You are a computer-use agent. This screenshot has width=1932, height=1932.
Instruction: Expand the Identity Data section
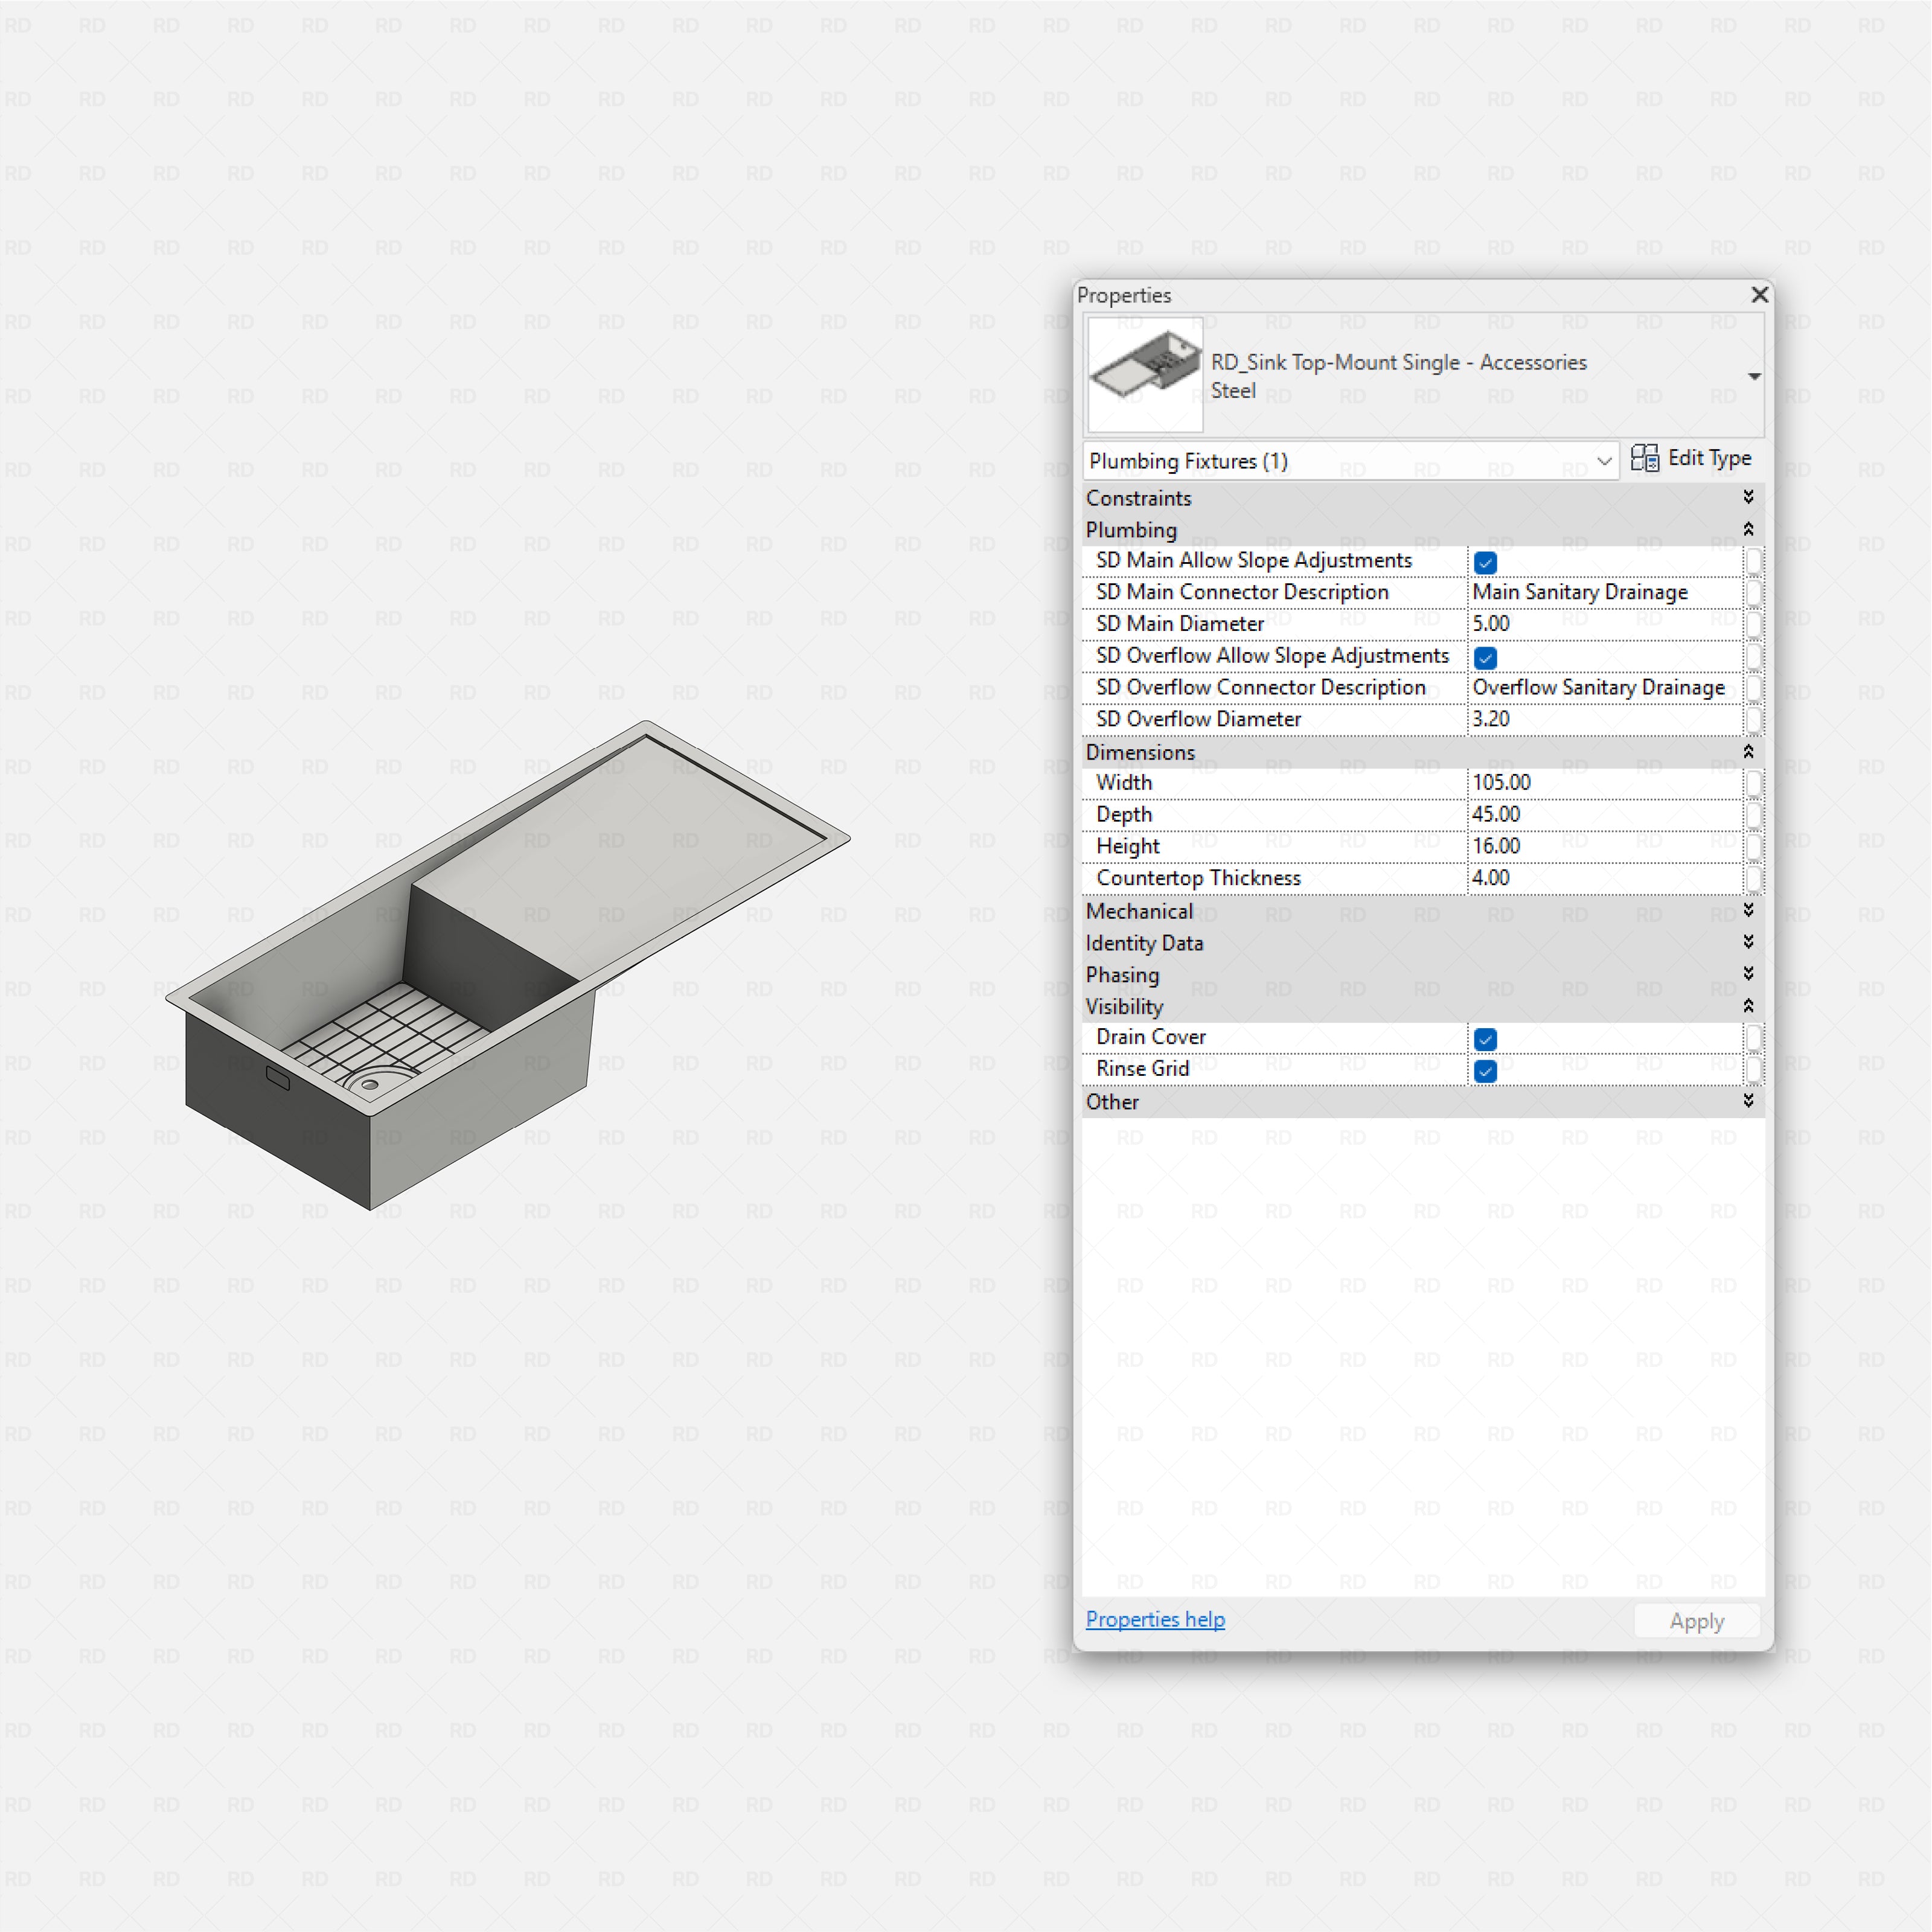click(x=1748, y=942)
